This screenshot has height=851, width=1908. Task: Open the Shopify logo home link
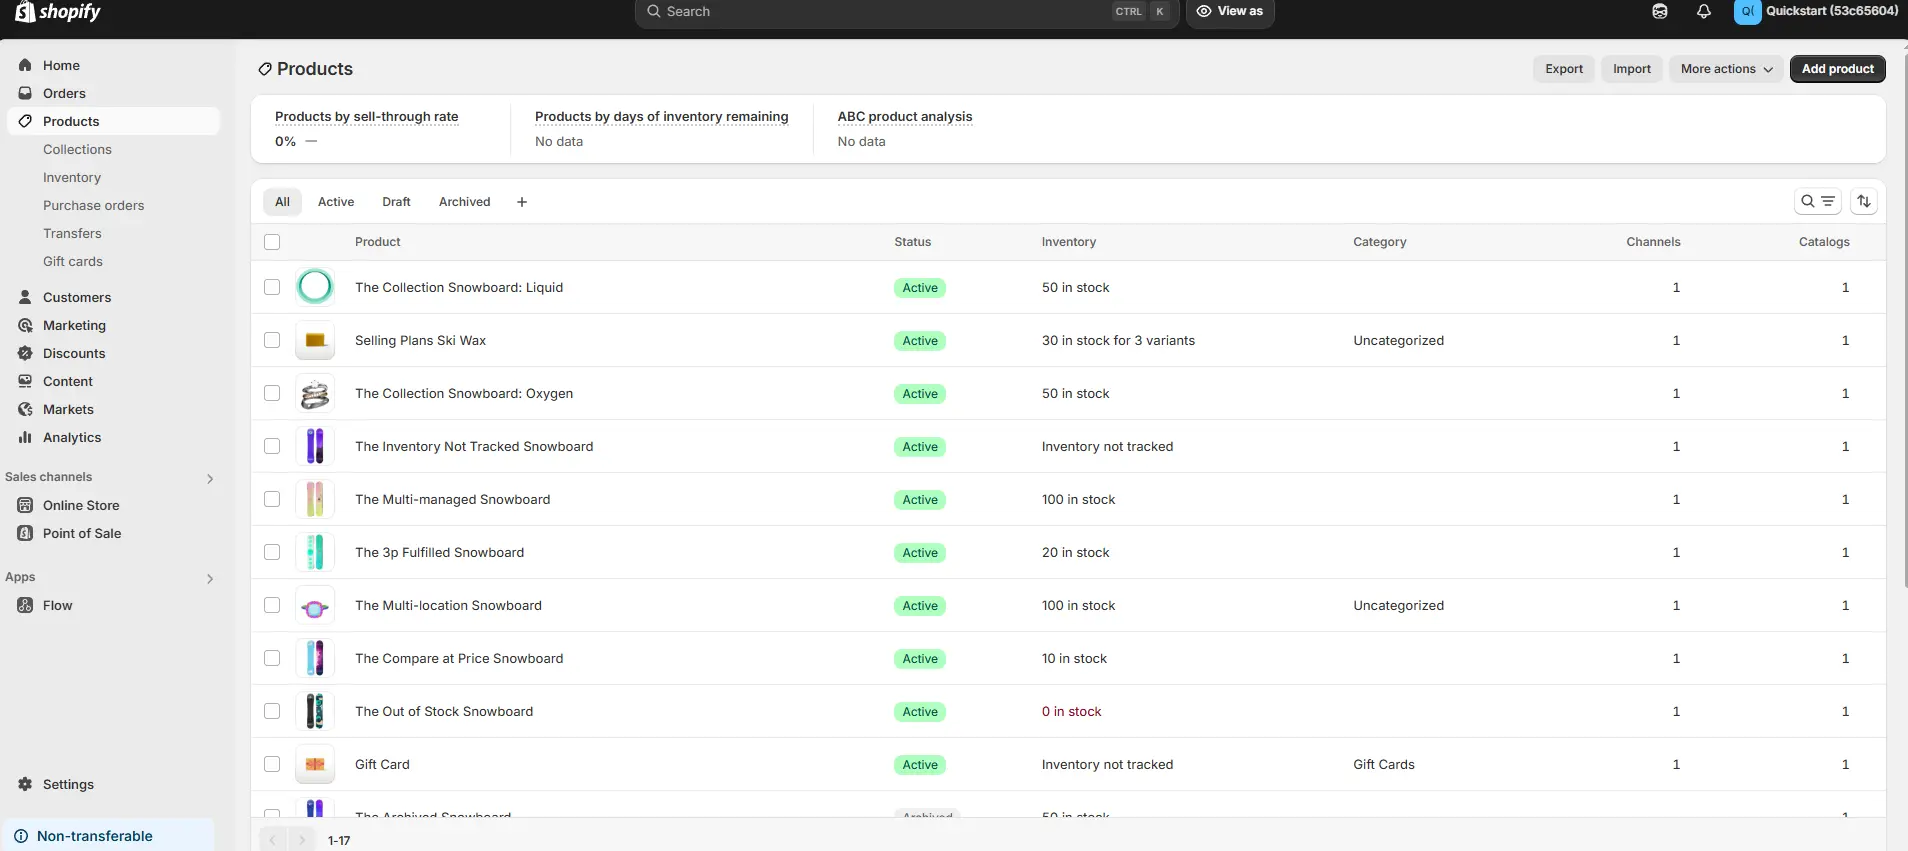[x=58, y=12]
